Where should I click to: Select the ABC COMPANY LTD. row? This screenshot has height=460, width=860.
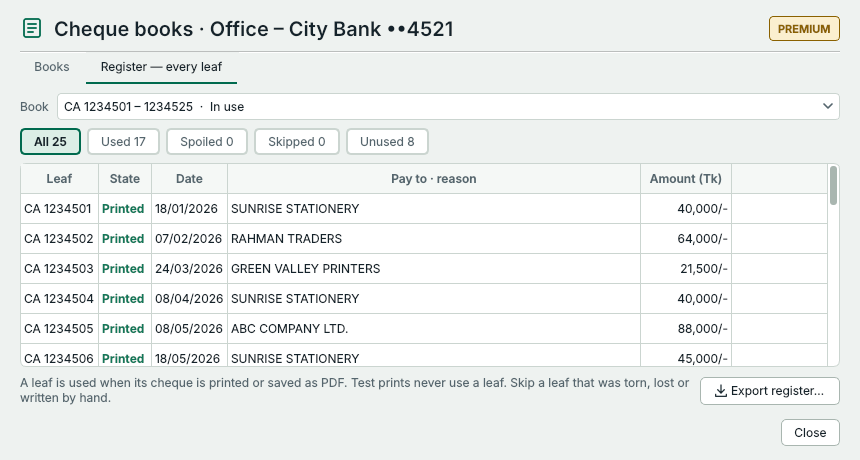tap(424, 328)
